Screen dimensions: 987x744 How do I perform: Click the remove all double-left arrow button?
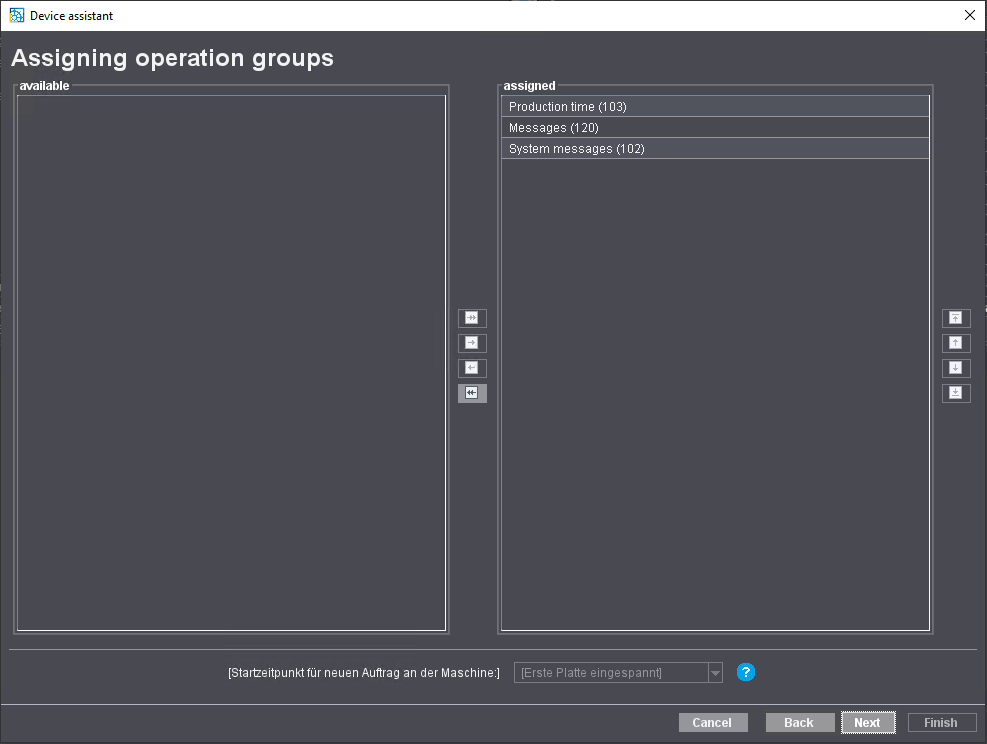coord(472,393)
